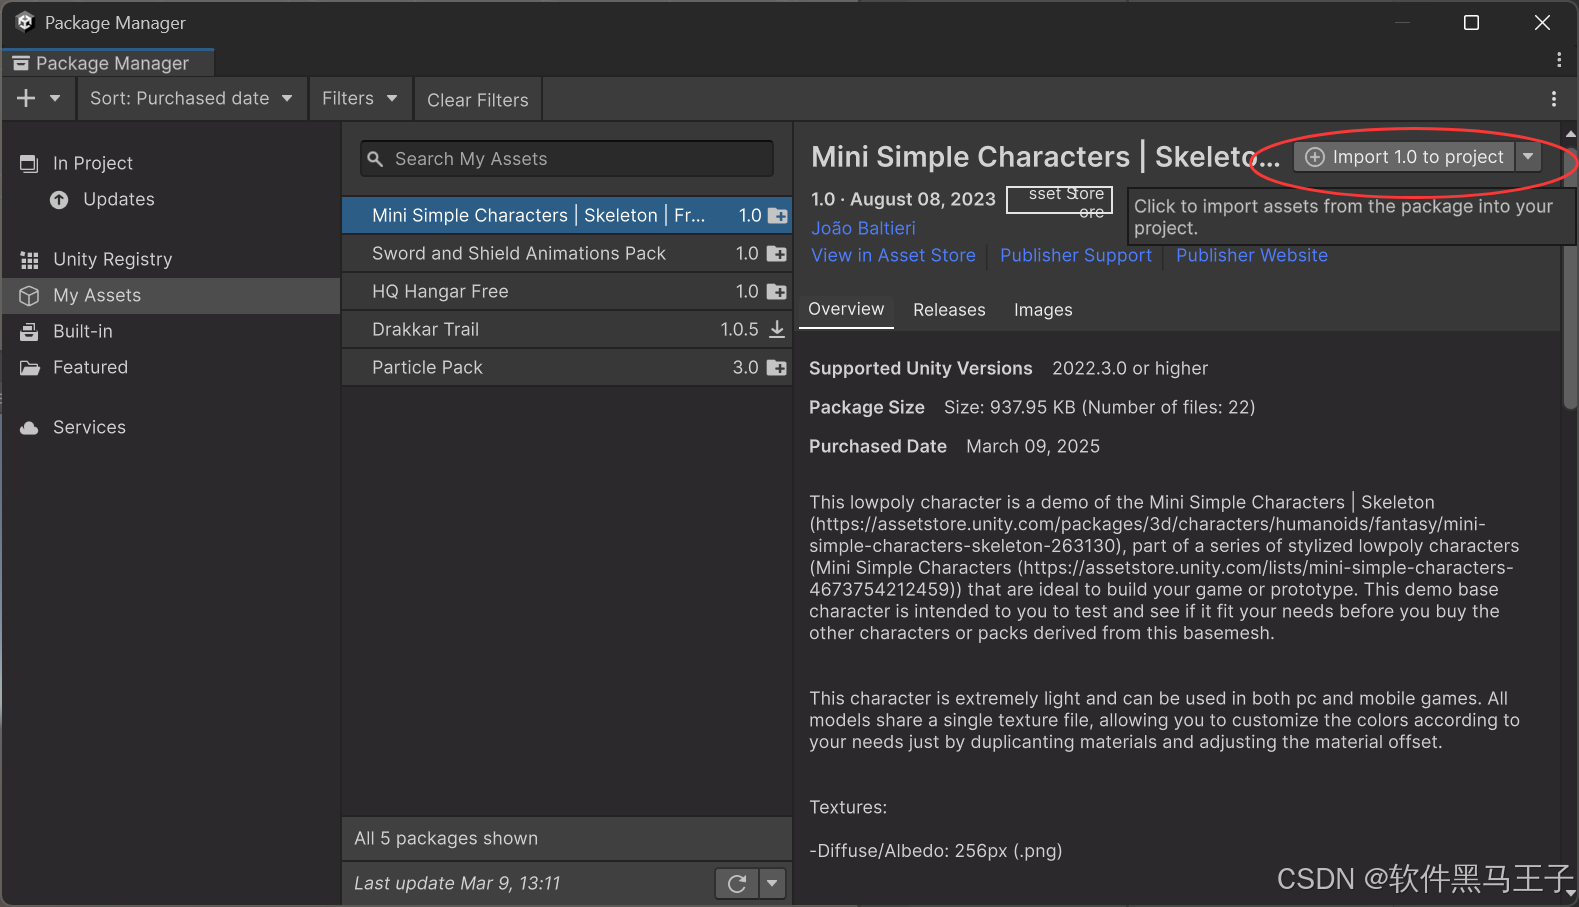The image size is (1579, 907).
Task: Click the scrollbar down arrow
Action: pyautogui.click(x=1570, y=893)
